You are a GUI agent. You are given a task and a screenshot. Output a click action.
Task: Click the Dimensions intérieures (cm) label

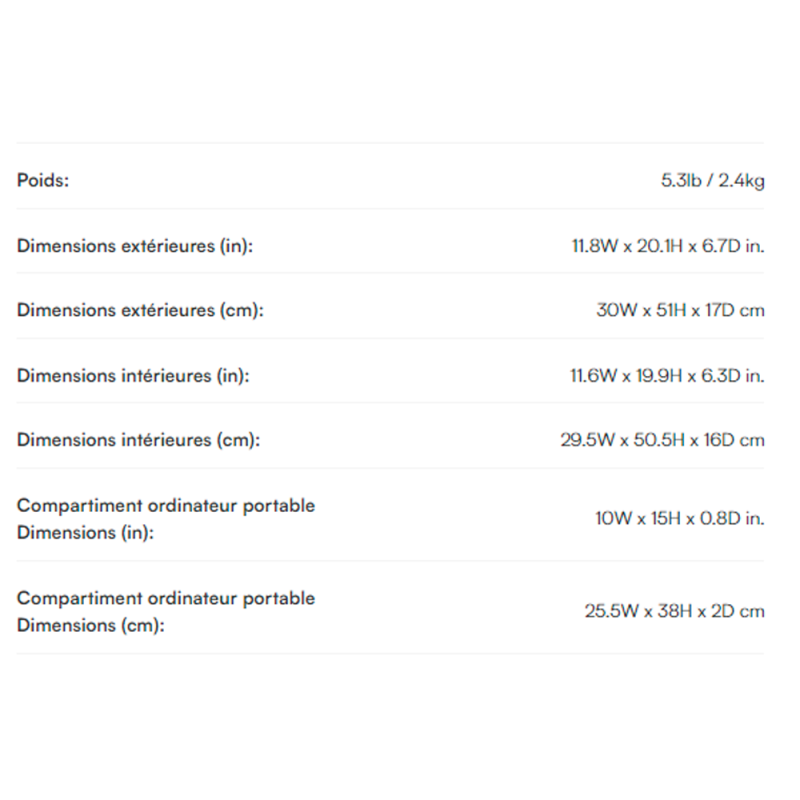pyautogui.click(x=138, y=439)
